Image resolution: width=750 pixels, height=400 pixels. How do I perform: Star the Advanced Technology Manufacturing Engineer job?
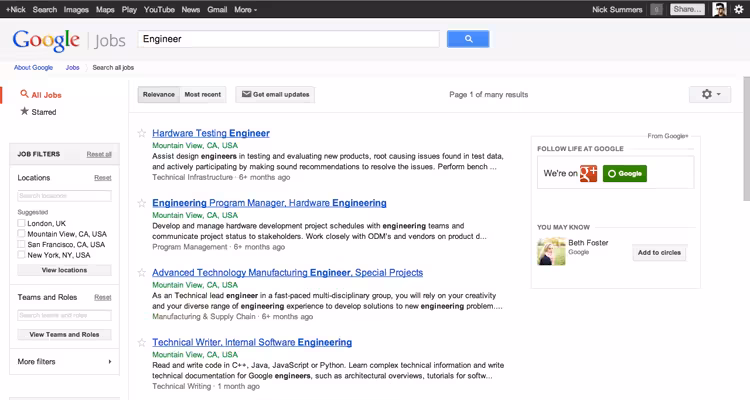point(142,273)
